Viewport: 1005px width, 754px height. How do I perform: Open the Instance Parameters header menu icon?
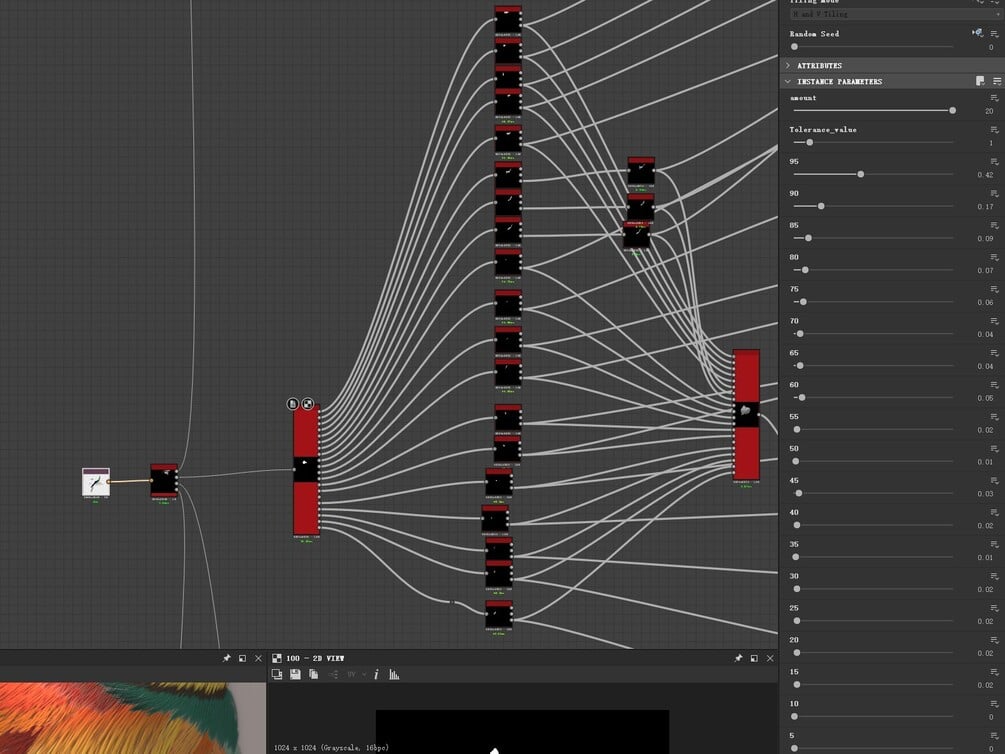(997, 81)
